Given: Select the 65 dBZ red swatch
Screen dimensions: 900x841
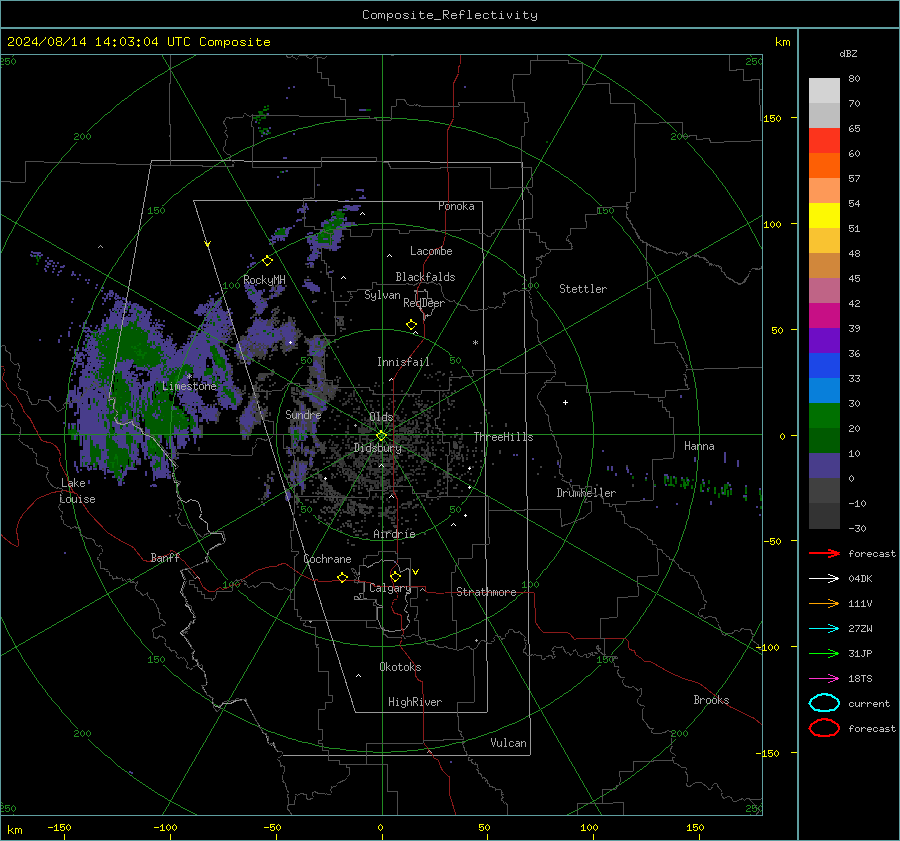Looking at the screenshot, I should tap(824, 140).
